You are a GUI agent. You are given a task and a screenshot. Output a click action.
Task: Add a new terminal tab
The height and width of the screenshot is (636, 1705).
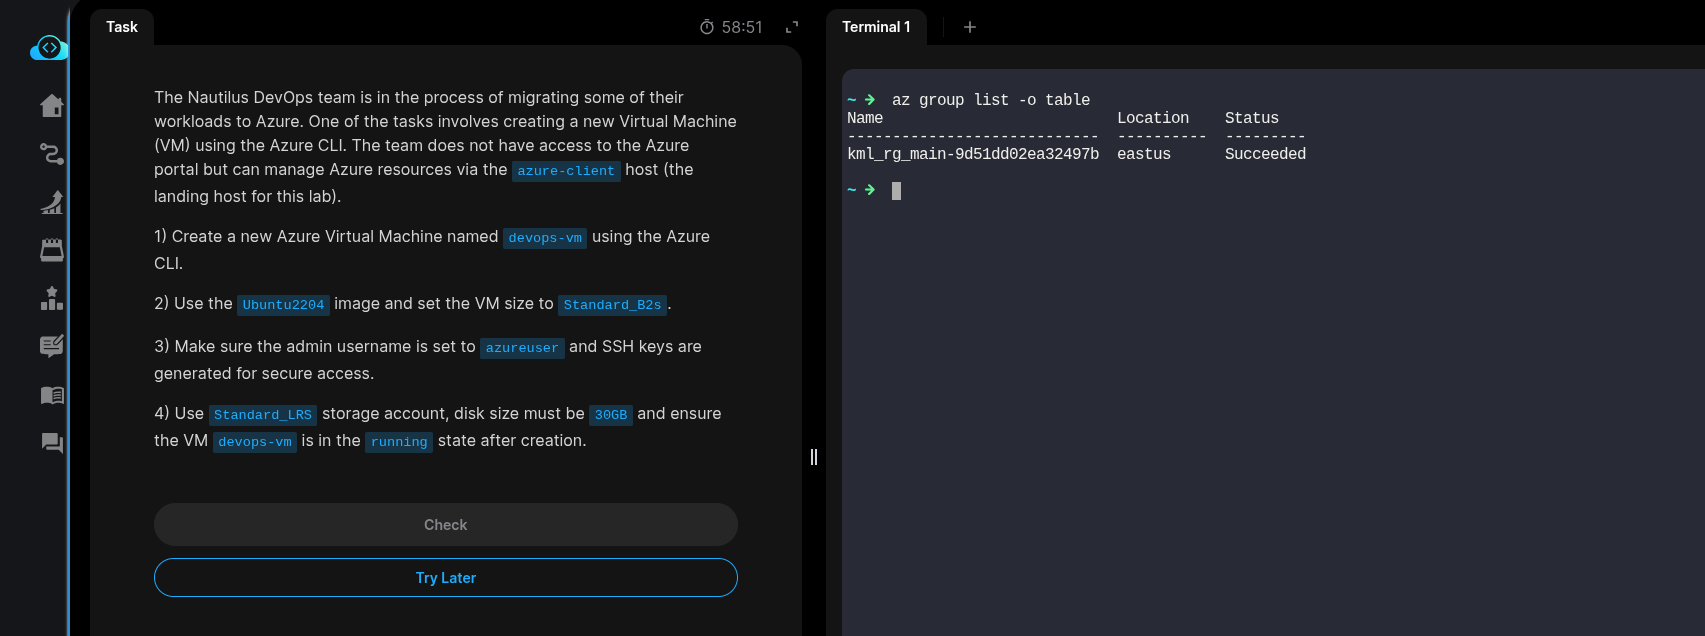(969, 27)
